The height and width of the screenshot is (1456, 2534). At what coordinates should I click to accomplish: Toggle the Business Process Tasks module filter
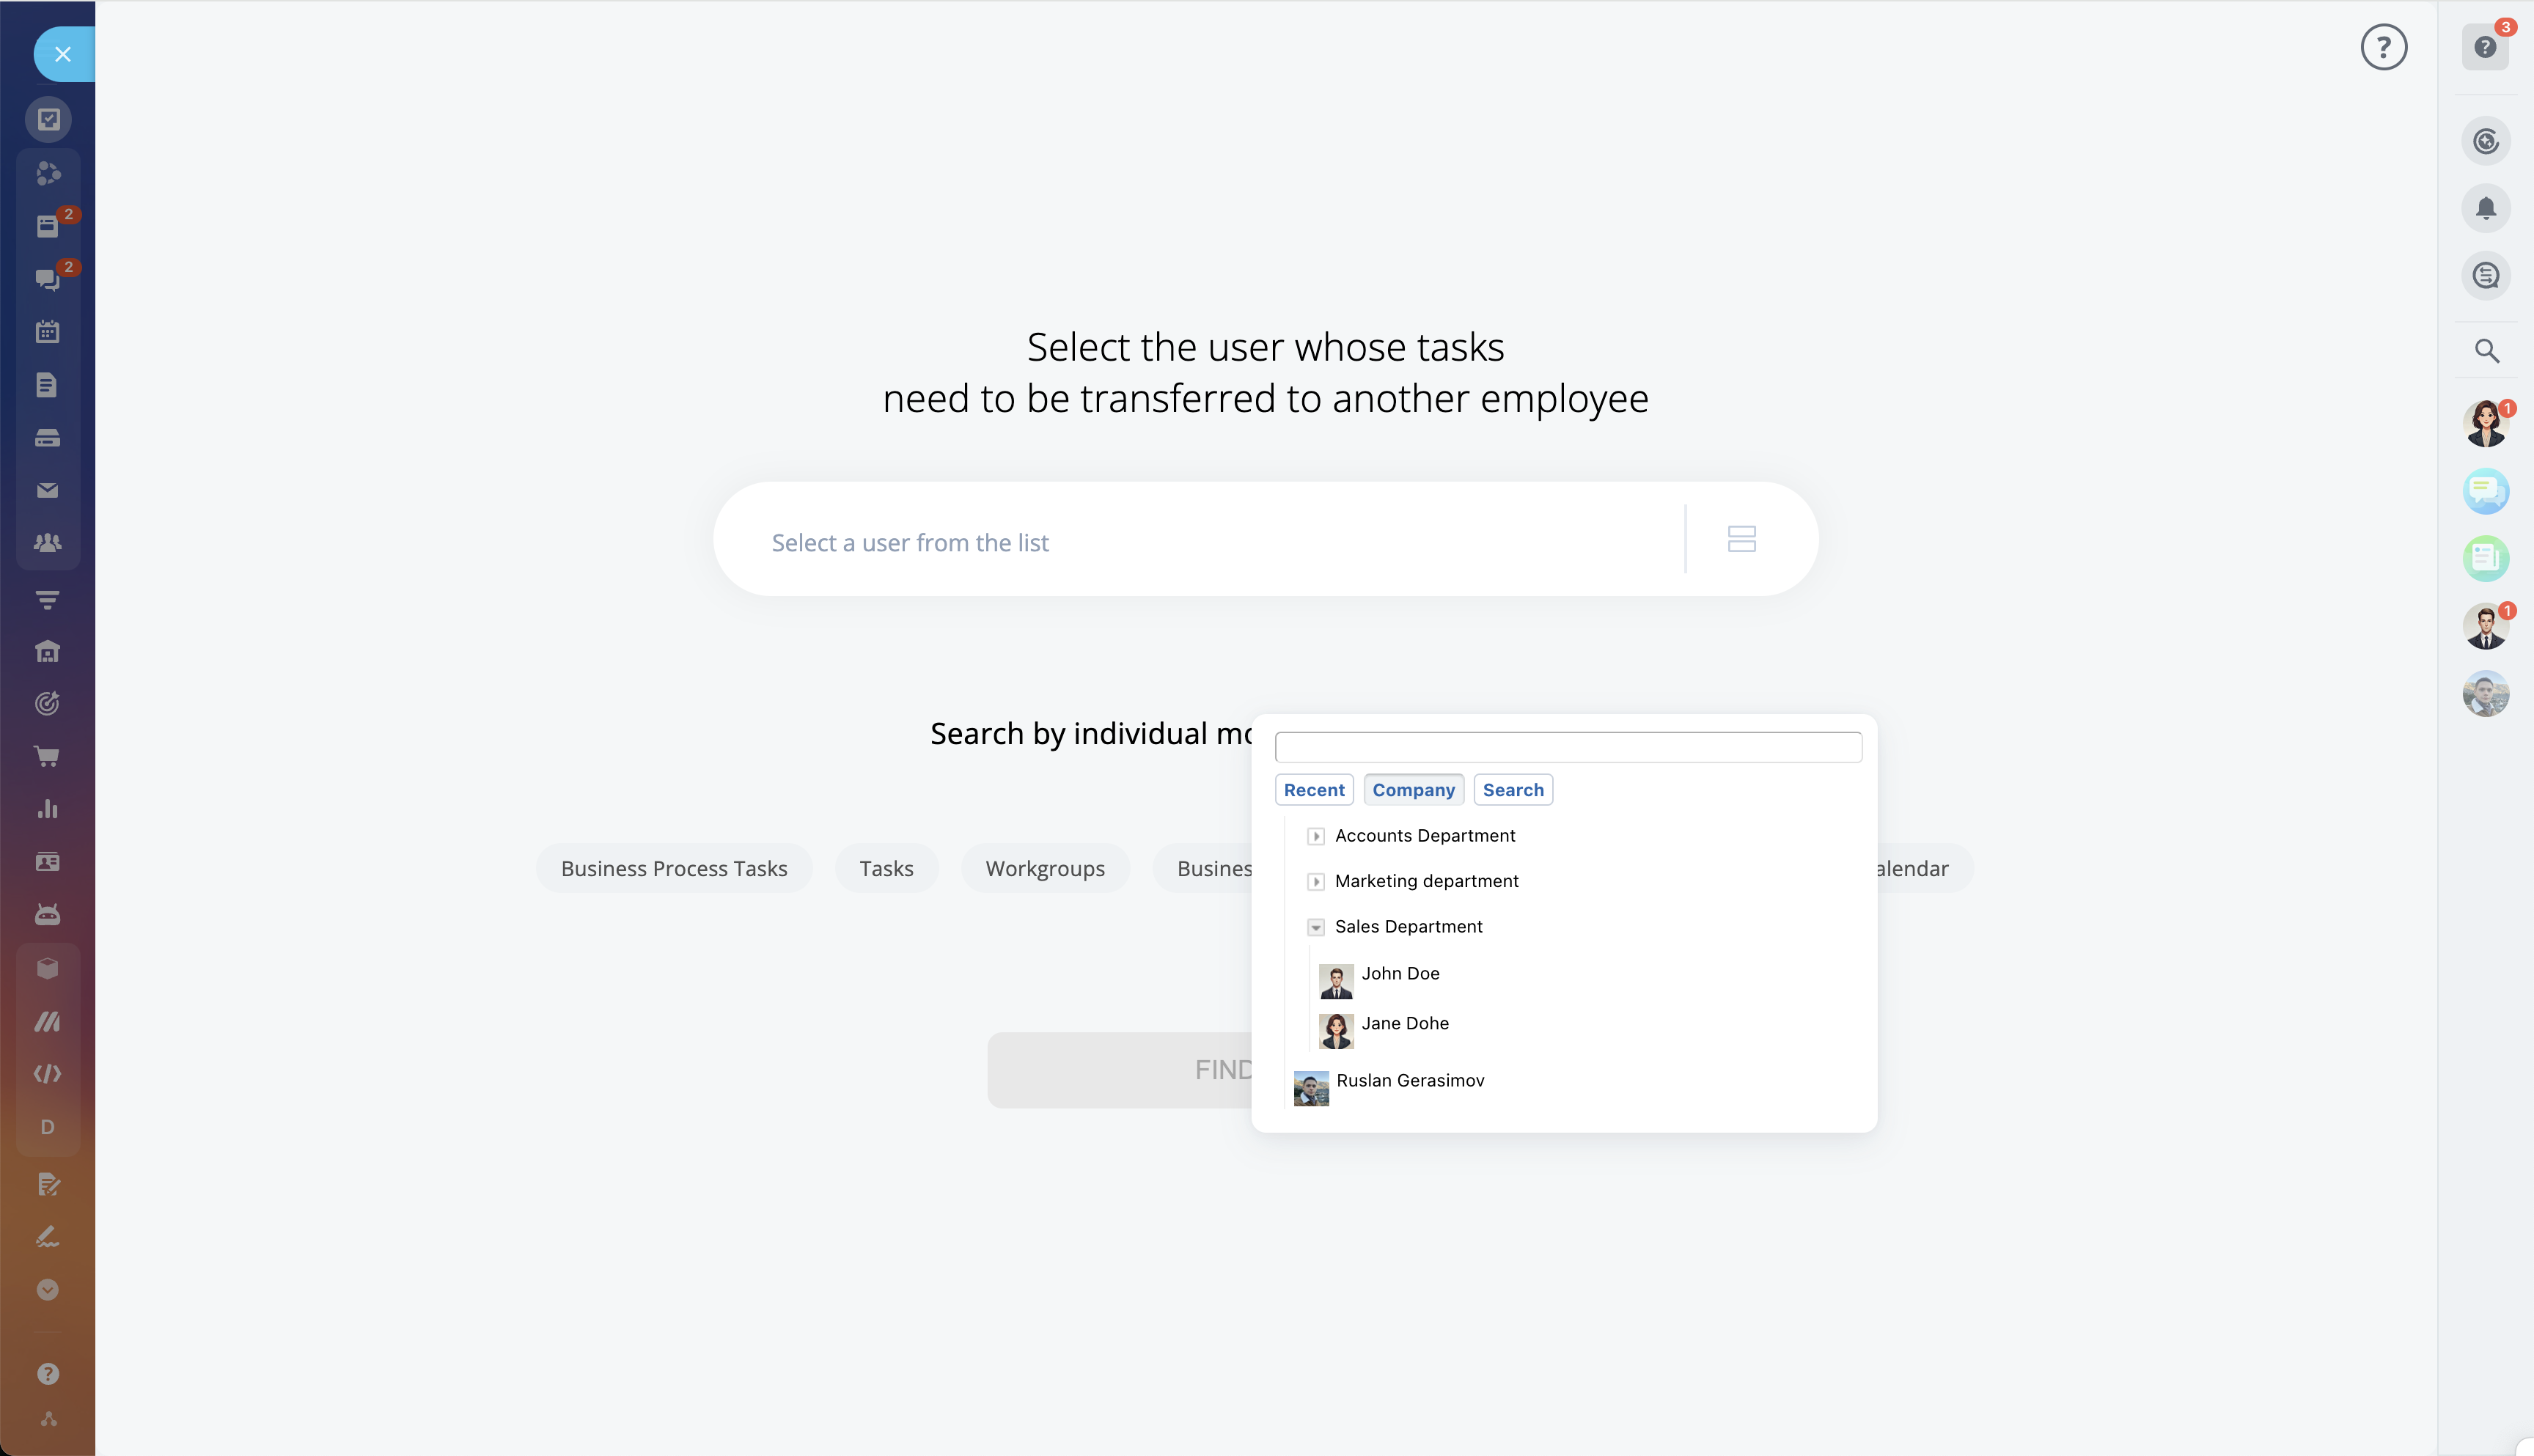click(x=674, y=868)
